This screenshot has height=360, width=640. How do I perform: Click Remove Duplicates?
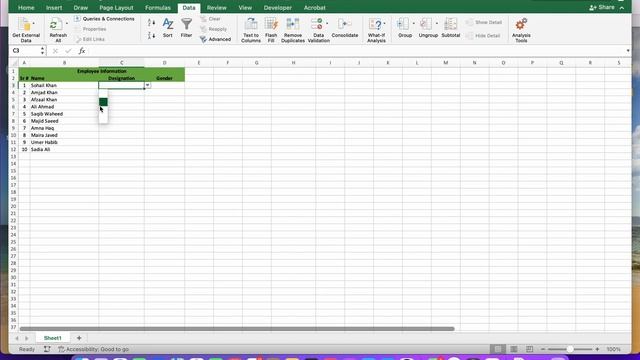pyautogui.click(x=293, y=30)
